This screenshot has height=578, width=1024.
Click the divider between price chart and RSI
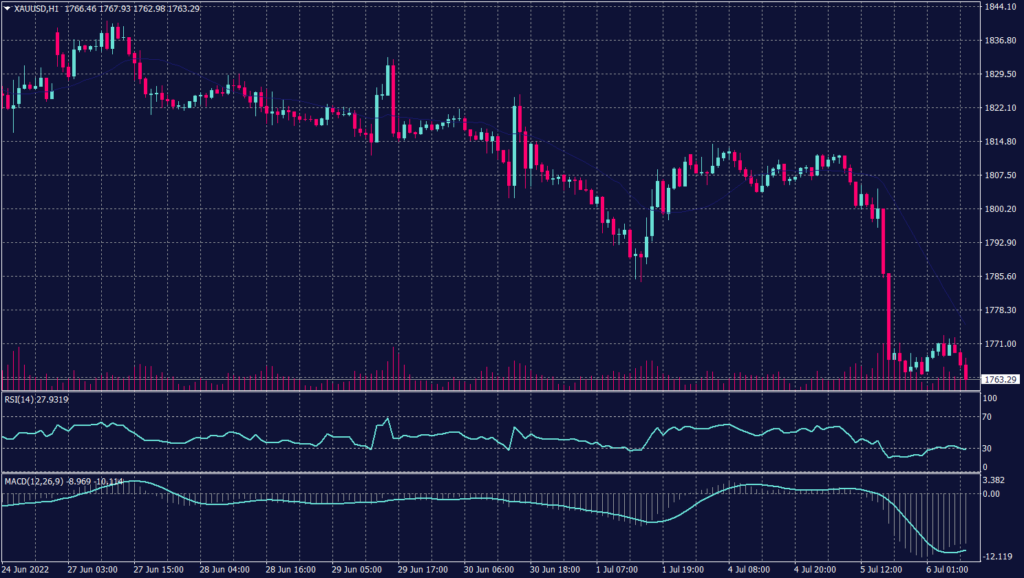[x=490, y=391]
